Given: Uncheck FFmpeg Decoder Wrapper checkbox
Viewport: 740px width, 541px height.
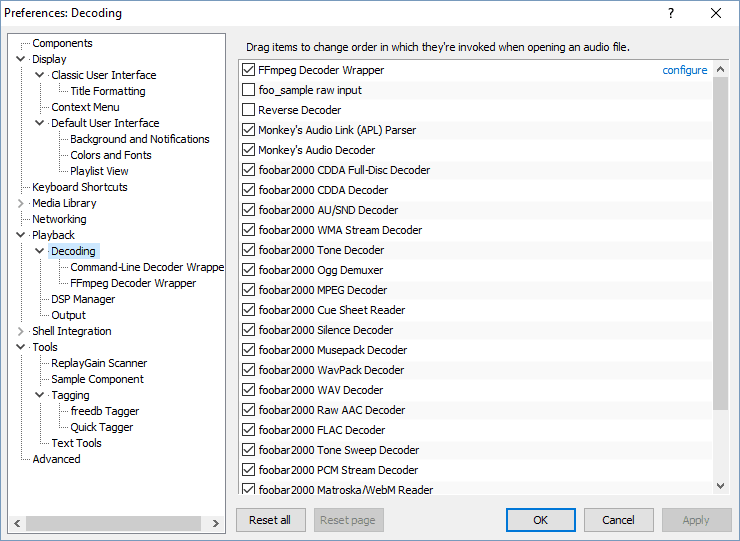Looking at the screenshot, I should tap(249, 71).
